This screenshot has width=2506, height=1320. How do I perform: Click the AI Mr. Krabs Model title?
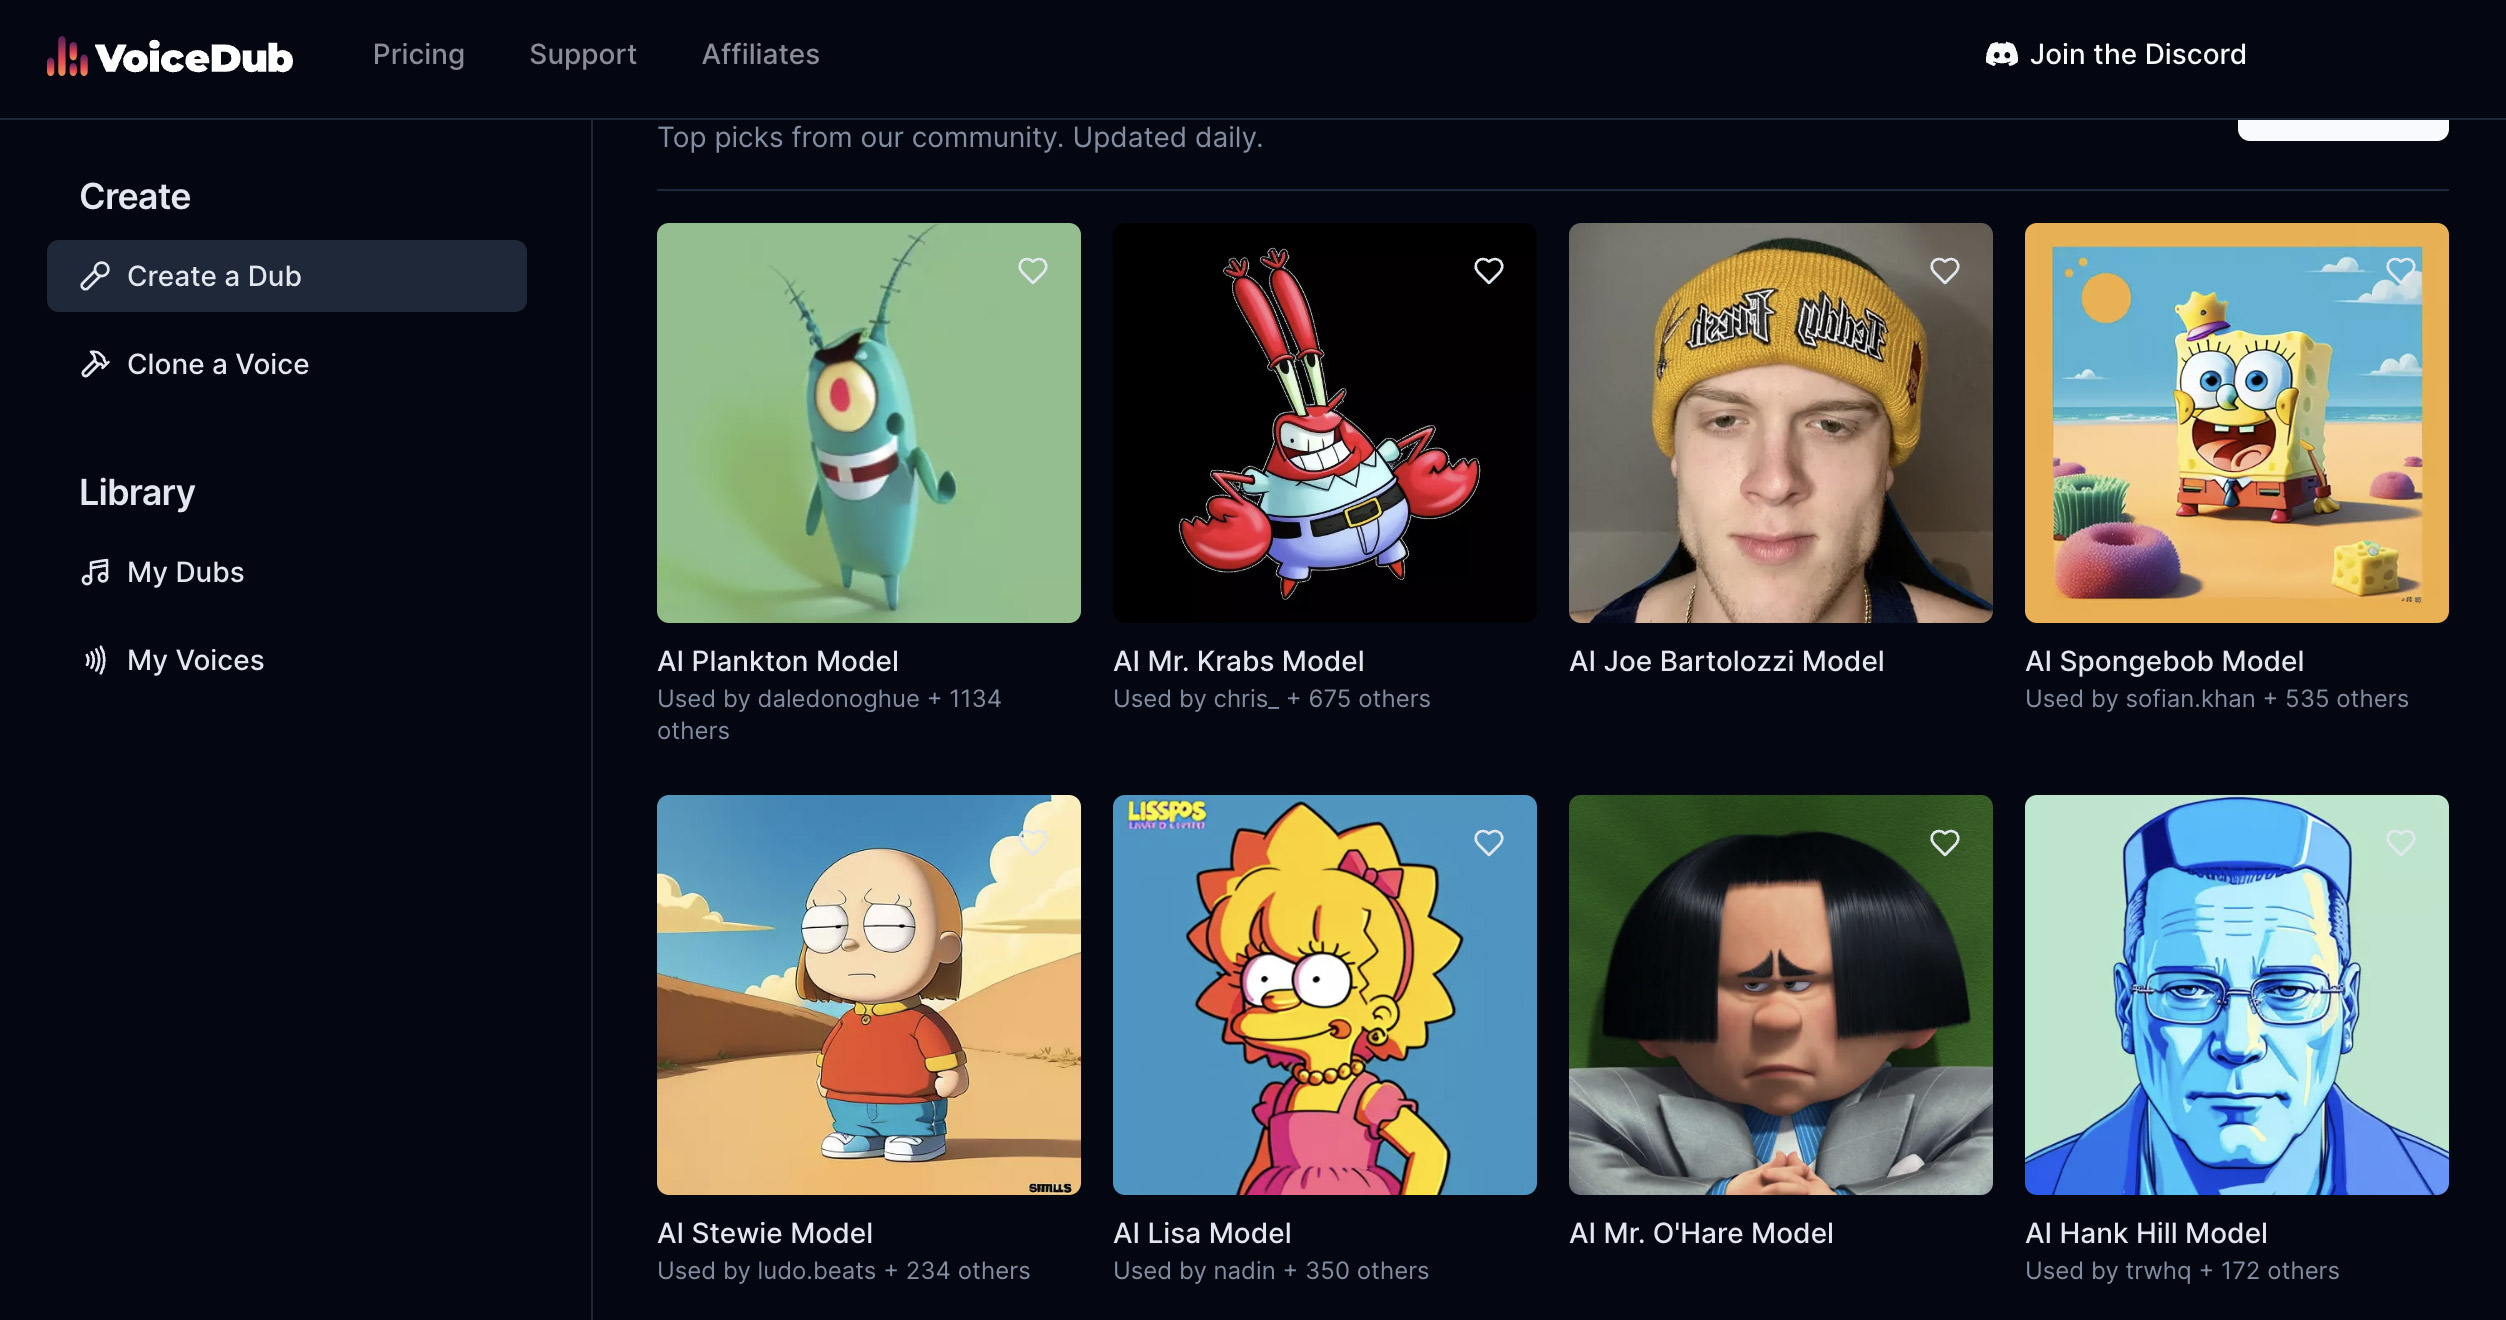pyautogui.click(x=1239, y=661)
